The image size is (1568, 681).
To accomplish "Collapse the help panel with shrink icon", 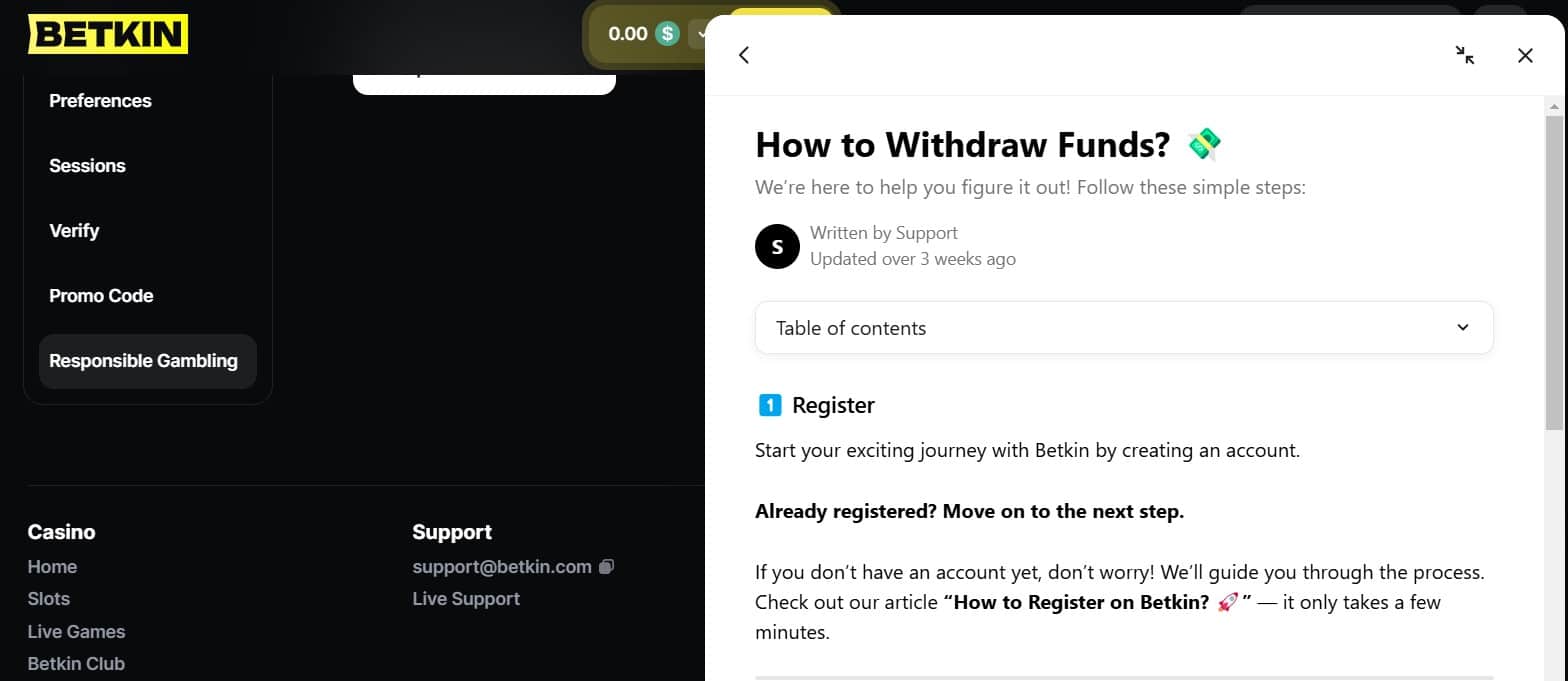I will click(1465, 55).
